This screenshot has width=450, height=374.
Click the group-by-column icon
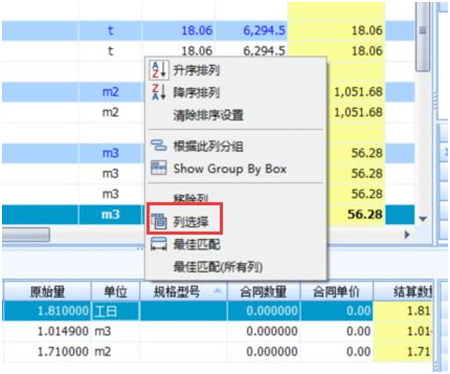(x=159, y=145)
